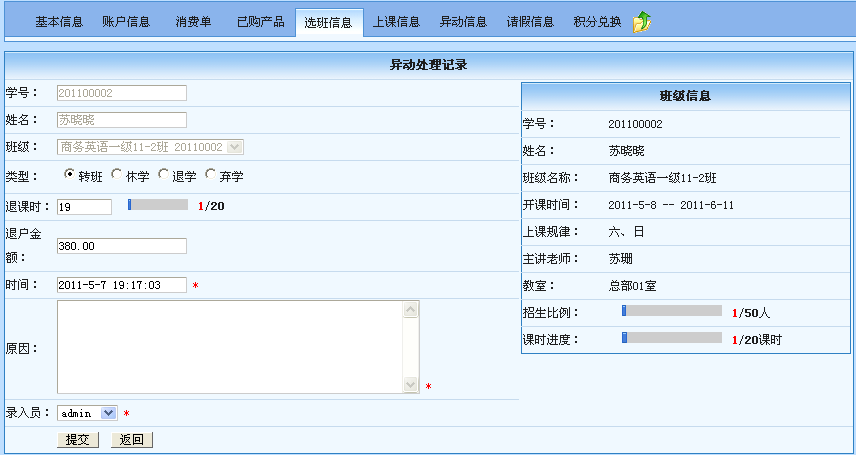The width and height of the screenshot is (856, 455).
Task: Click the 课时进度 progress bar
Action: 672,338
